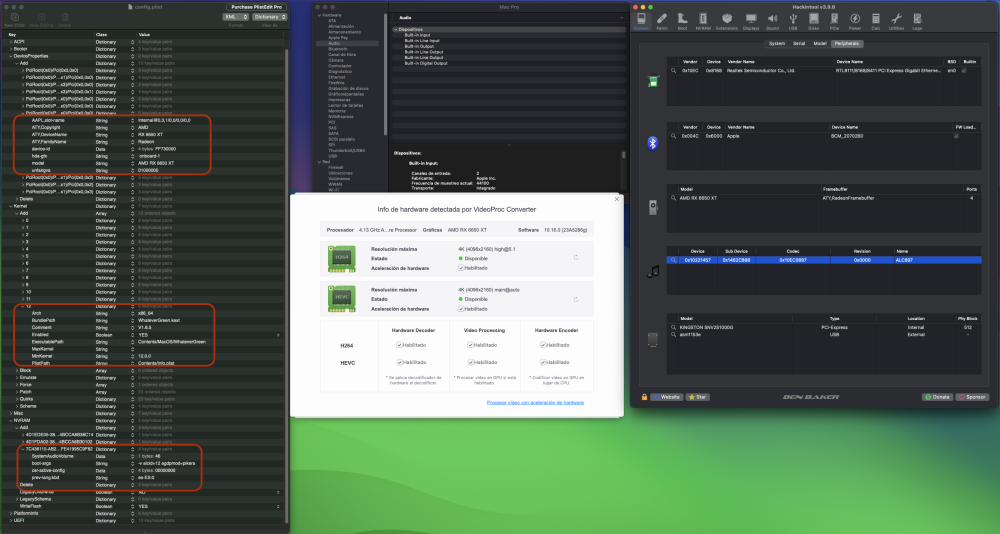Expand the PlatformInfo dictionary
The height and width of the screenshot is (534, 1000).
point(10,513)
